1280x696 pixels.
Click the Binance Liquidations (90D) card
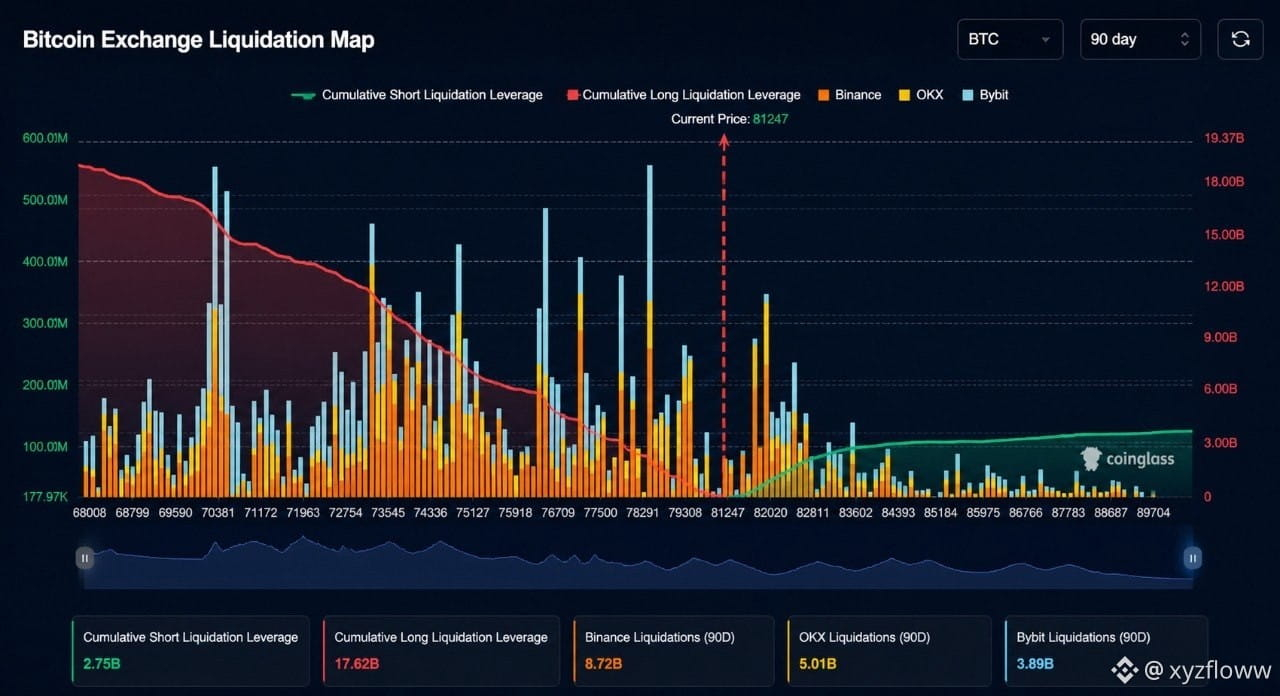point(674,651)
